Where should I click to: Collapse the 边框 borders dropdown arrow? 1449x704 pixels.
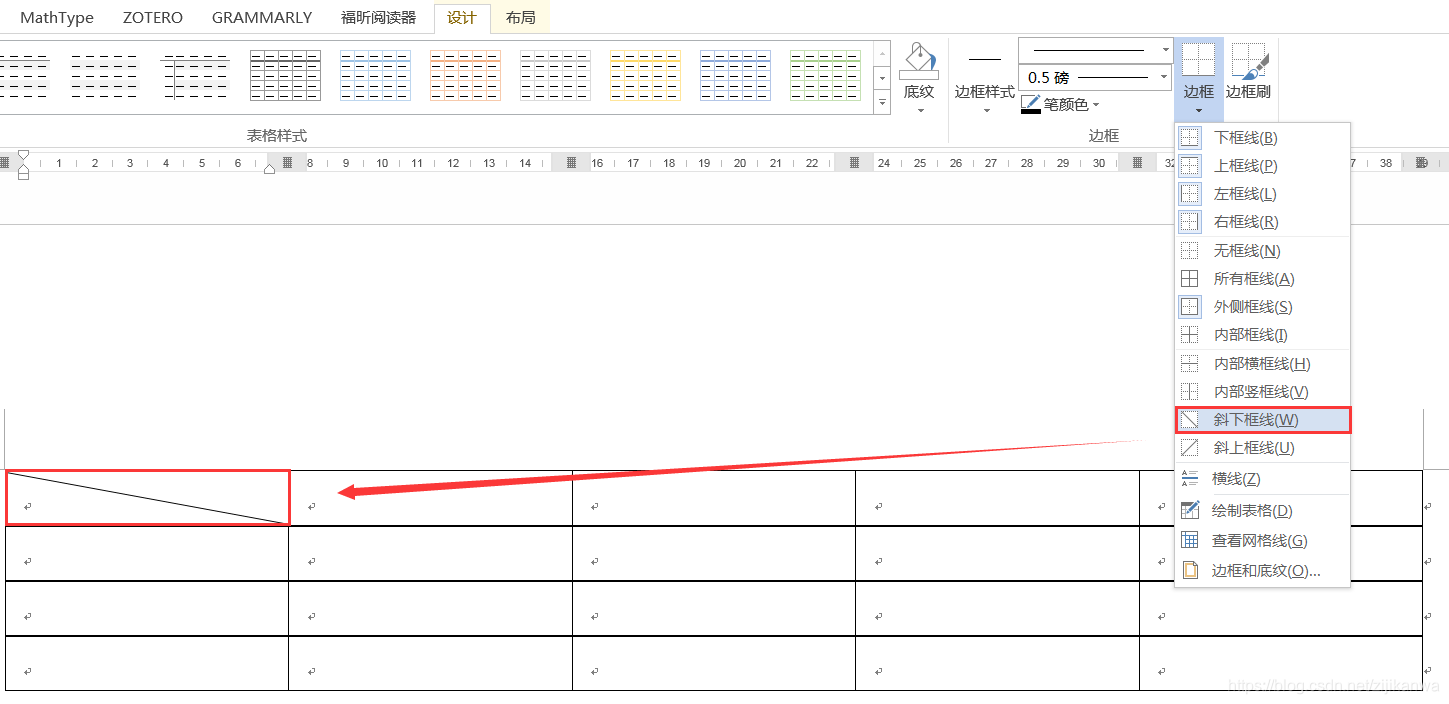[x=1198, y=110]
